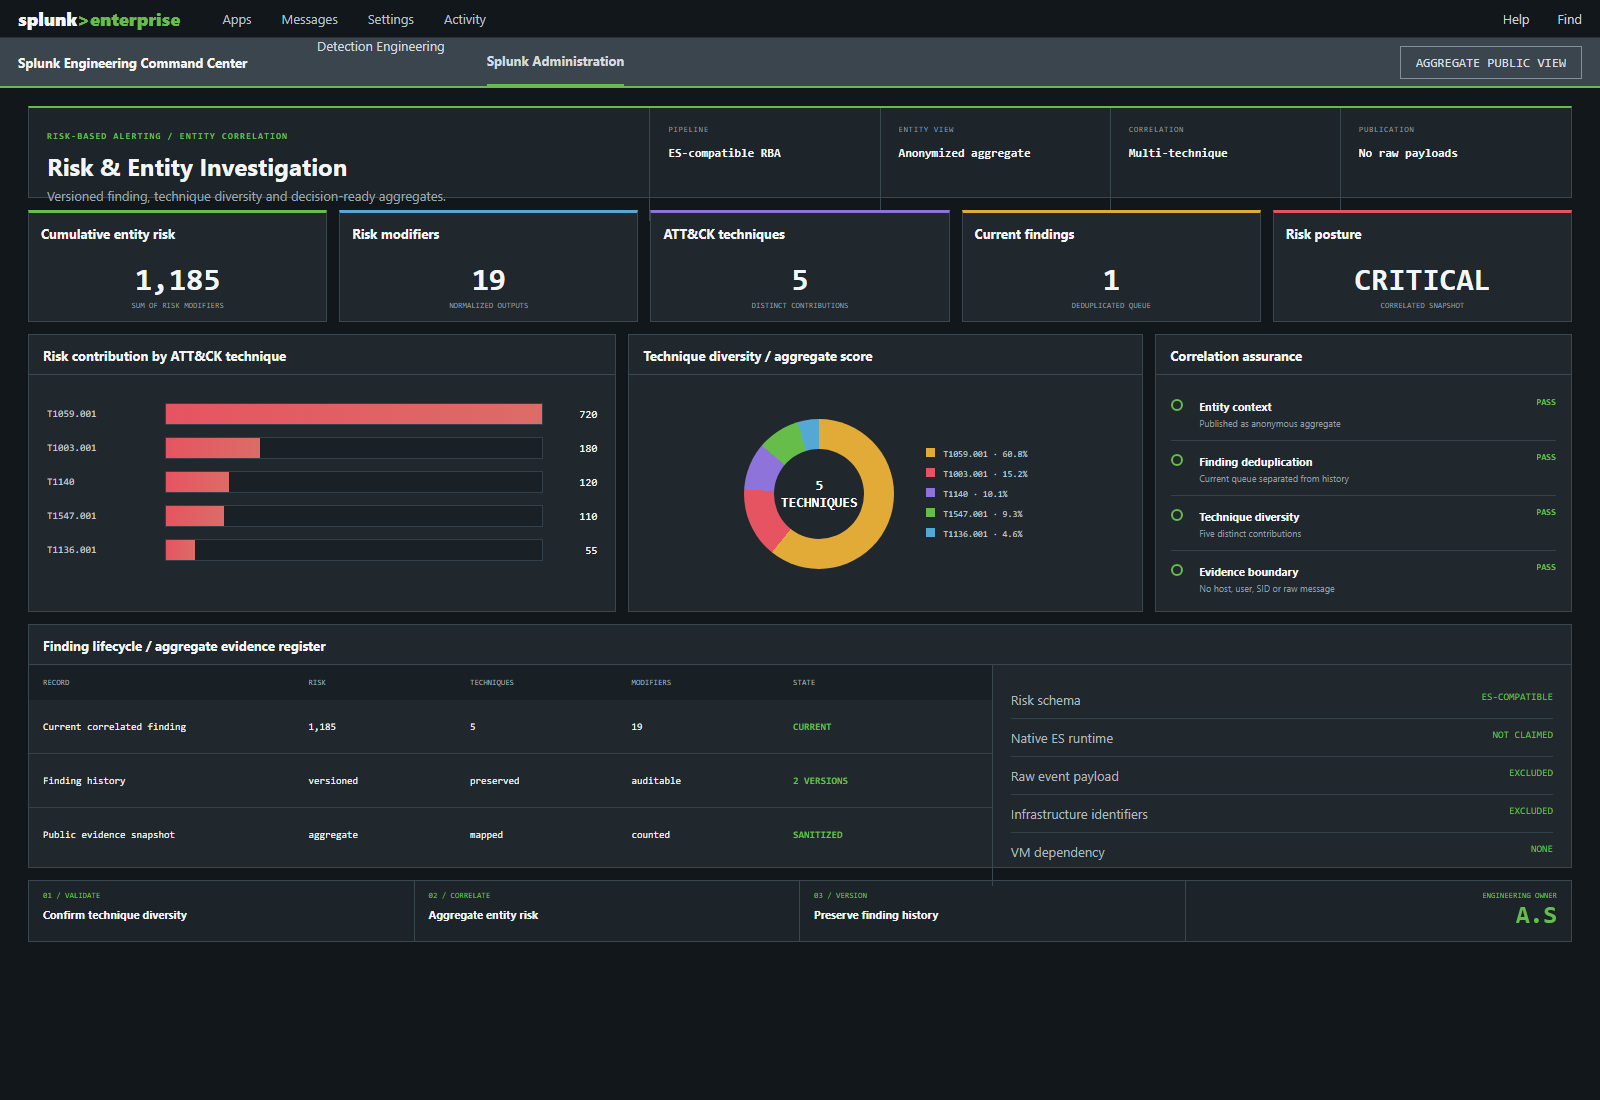Select the Splunk Administration tab
This screenshot has height=1100, width=1600.
(555, 61)
